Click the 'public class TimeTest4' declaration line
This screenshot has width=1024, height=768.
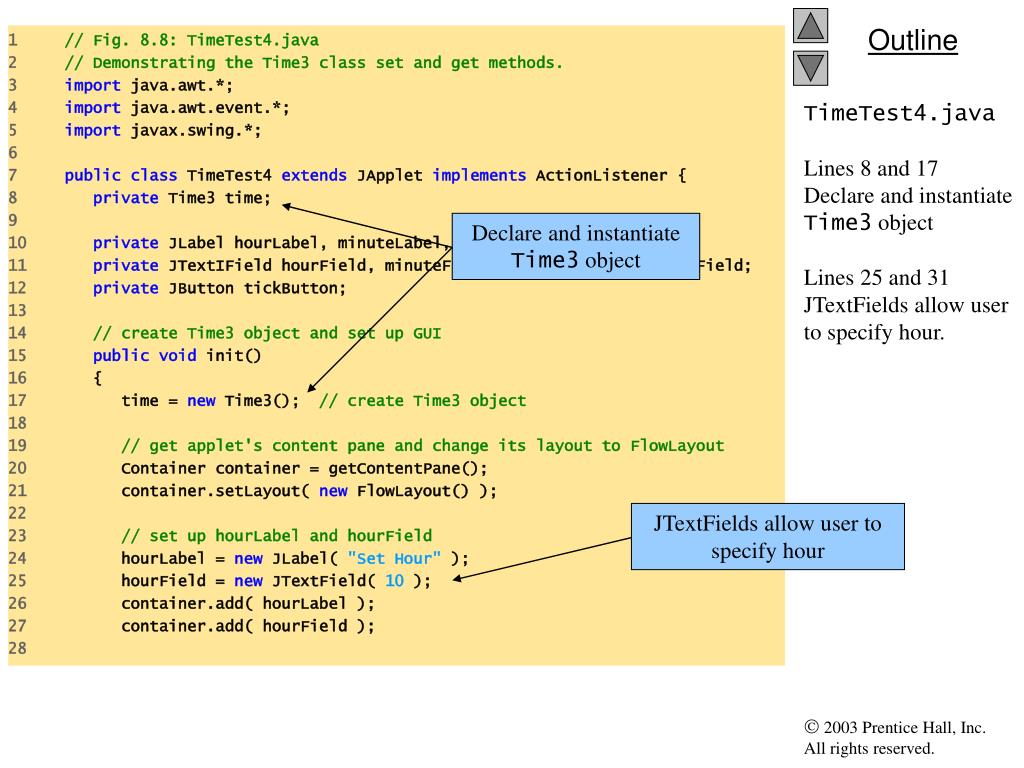(x=375, y=175)
